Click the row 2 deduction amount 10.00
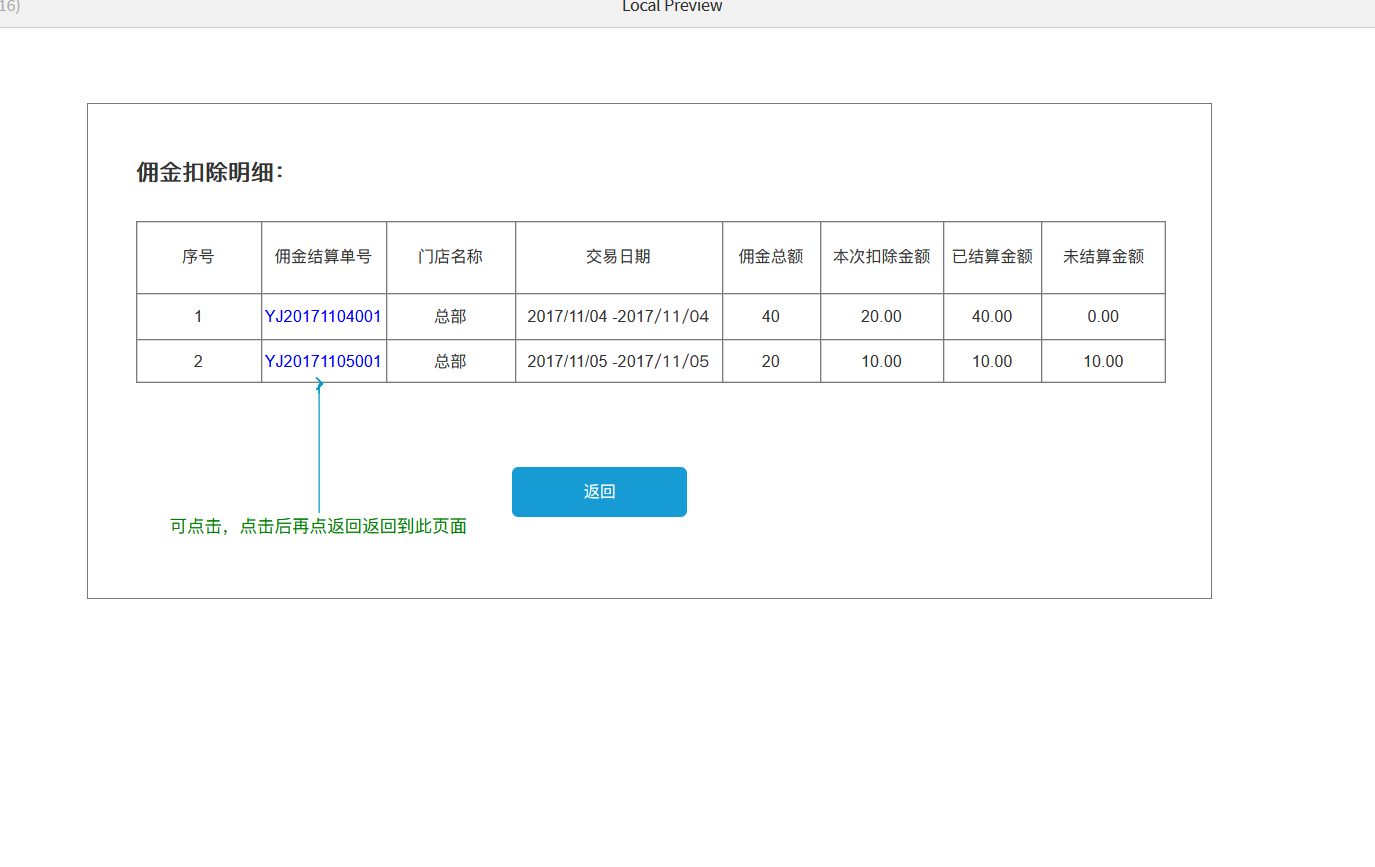The width and height of the screenshot is (1375, 867). pos(881,361)
